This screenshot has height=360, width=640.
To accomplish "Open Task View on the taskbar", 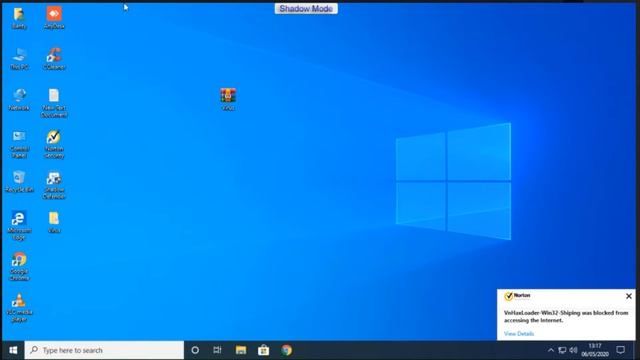I will [217, 350].
